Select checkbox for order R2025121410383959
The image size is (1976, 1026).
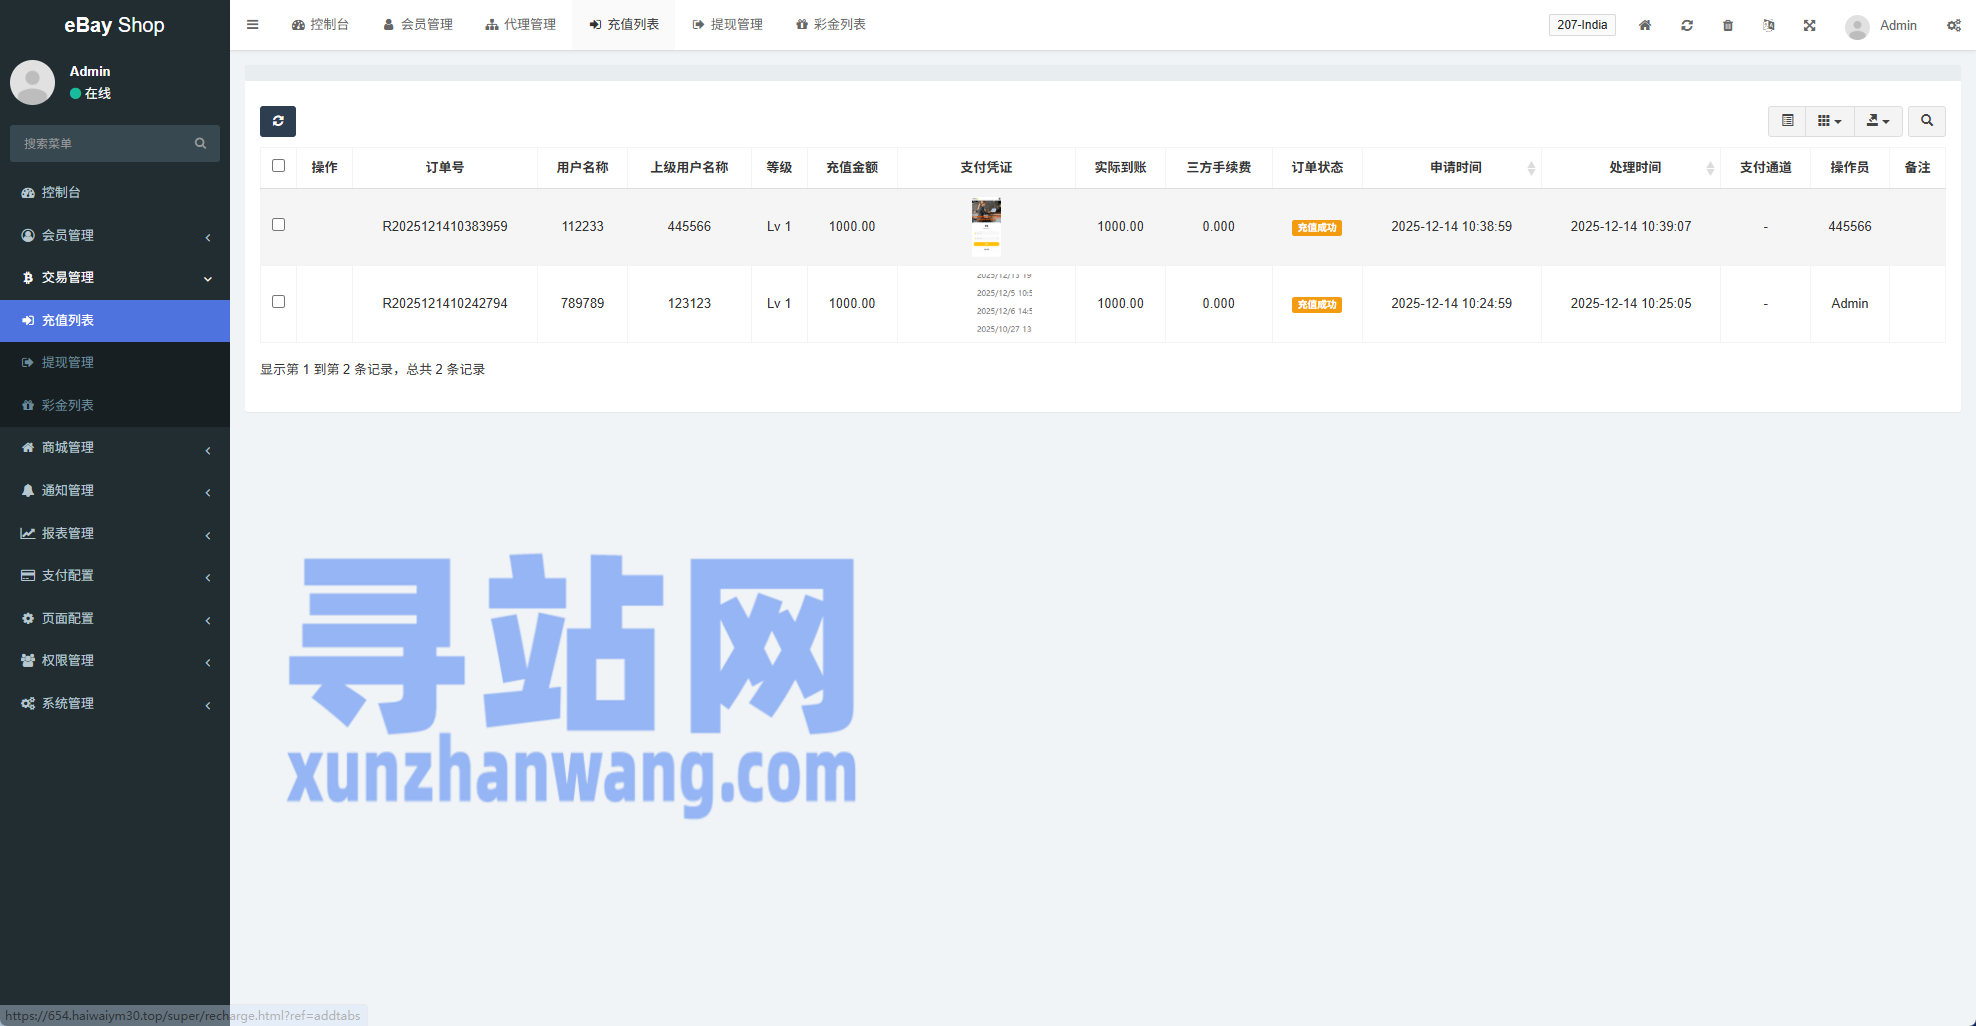[279, 225]
